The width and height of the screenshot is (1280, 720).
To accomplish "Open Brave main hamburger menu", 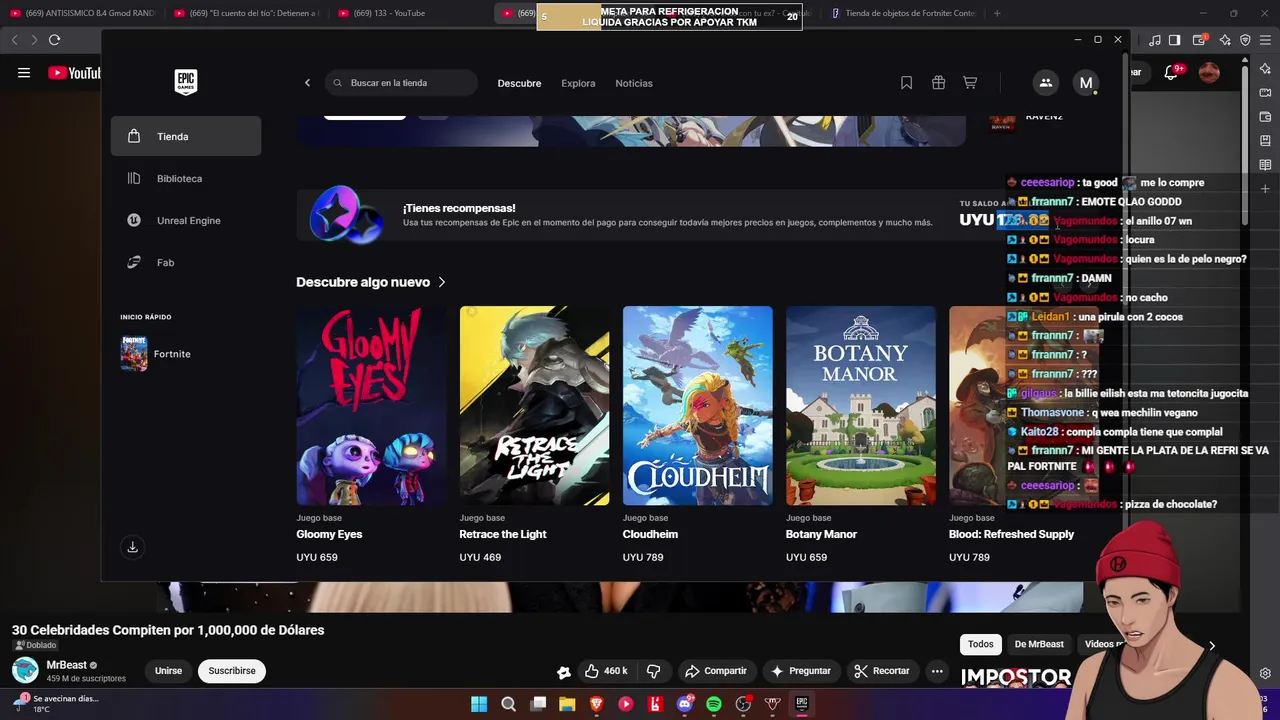I will coord(1265,40).
